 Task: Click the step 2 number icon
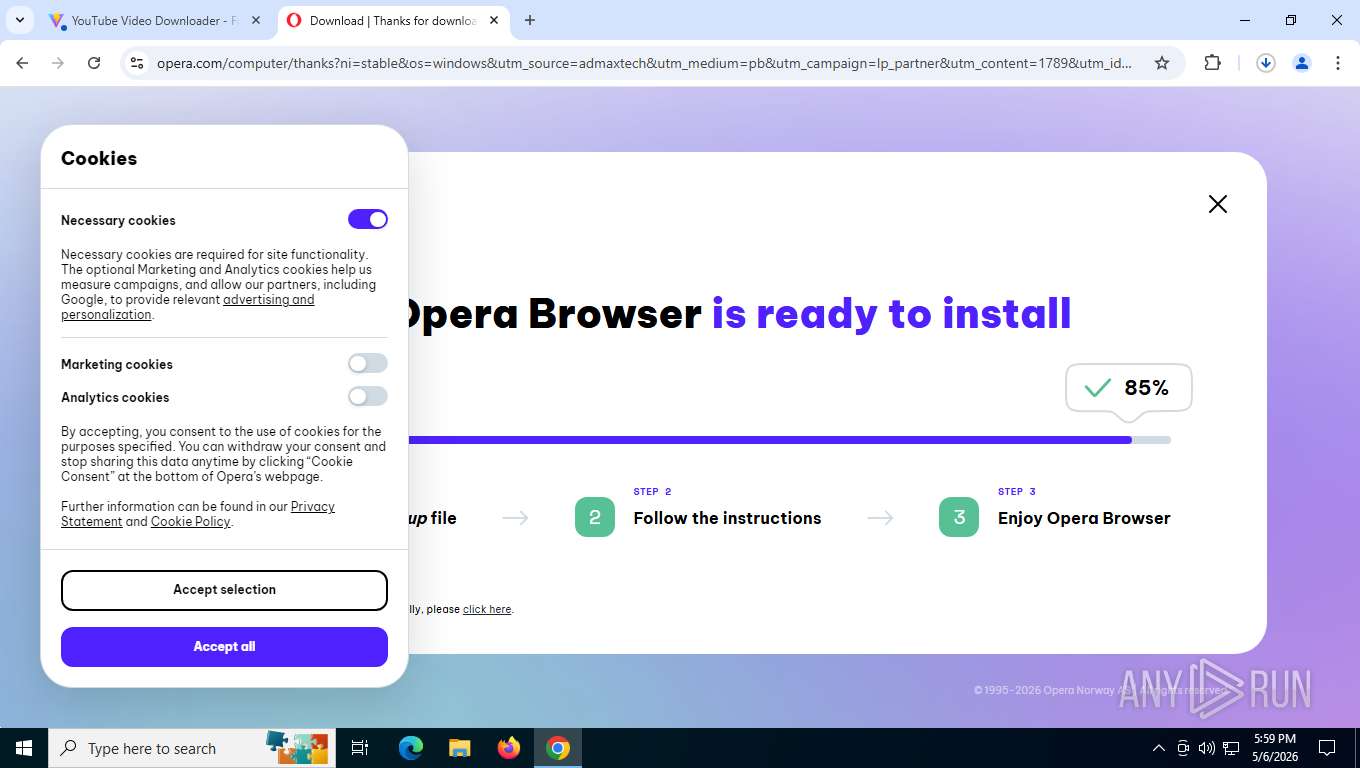(x=595, y=517)
